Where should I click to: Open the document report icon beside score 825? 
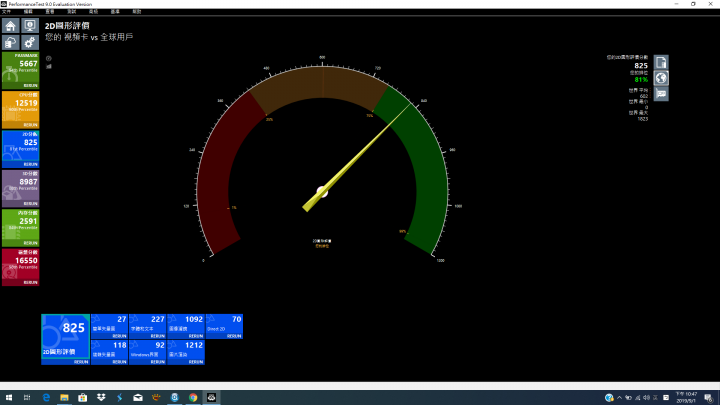point(661,62)
